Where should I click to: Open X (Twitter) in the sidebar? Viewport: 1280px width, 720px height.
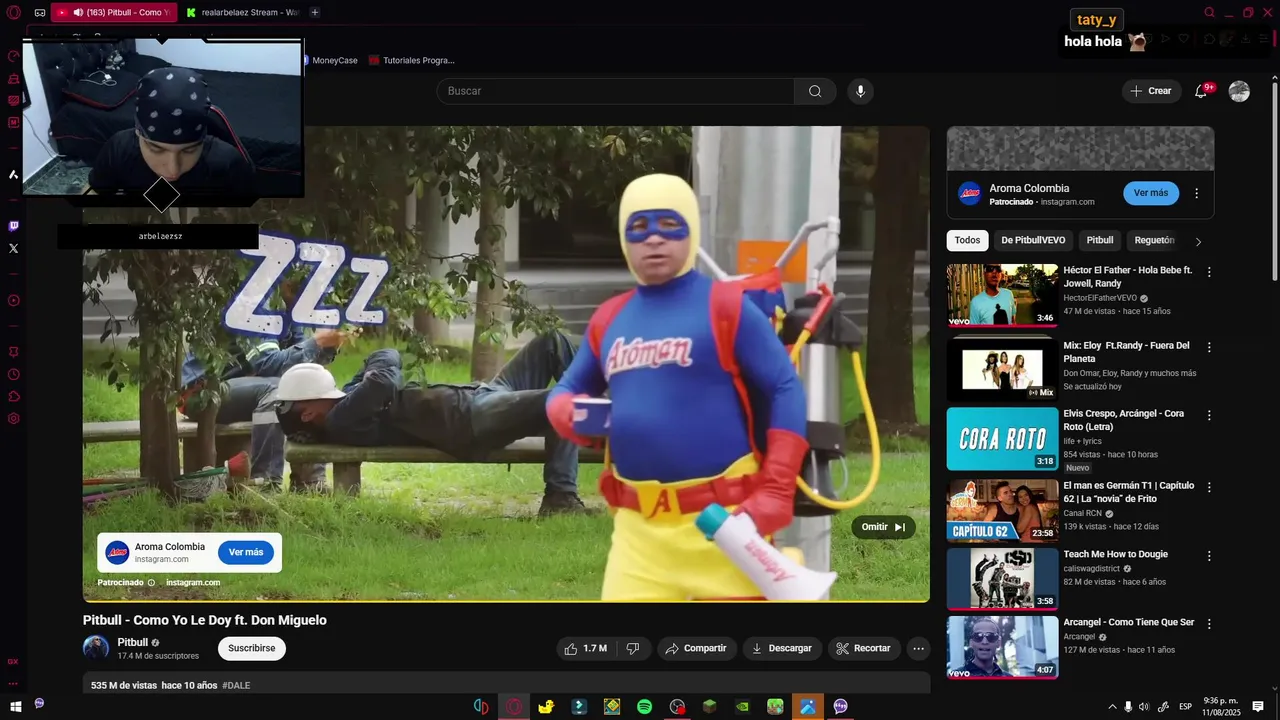(13, 248)
